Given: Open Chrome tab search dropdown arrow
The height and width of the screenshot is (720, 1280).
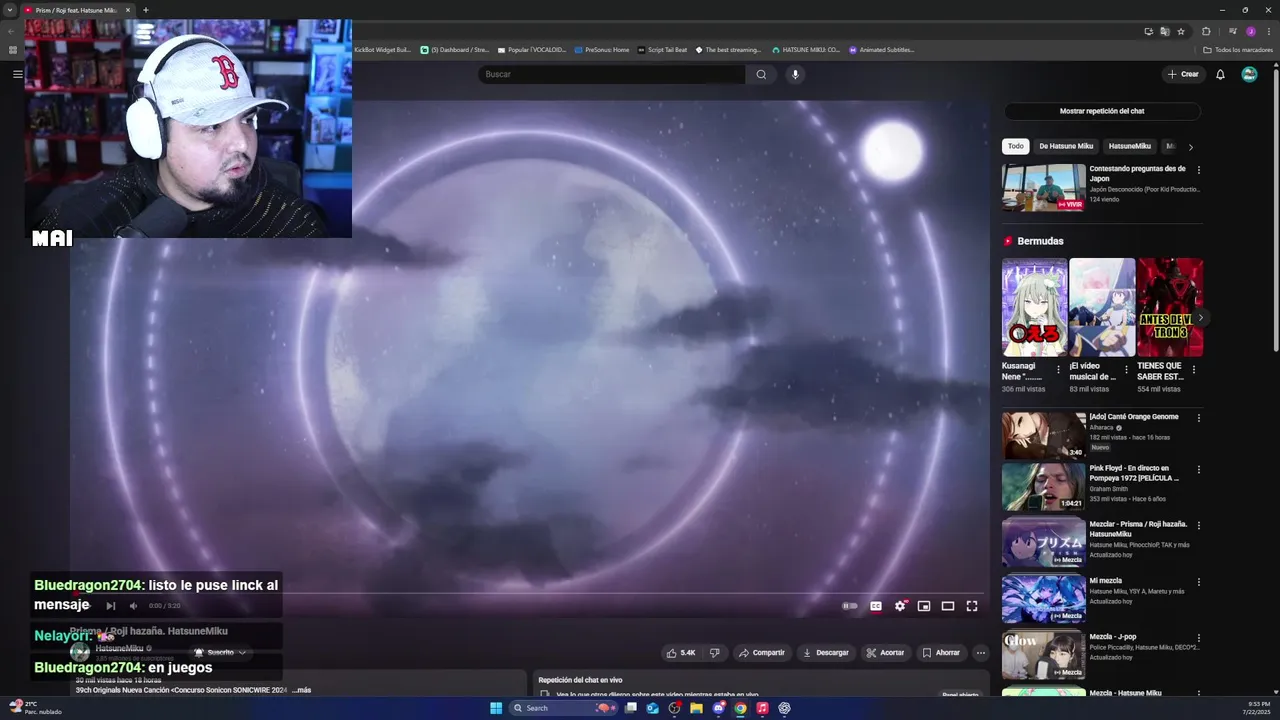Looking at the screenshot, I should (10, 10).
